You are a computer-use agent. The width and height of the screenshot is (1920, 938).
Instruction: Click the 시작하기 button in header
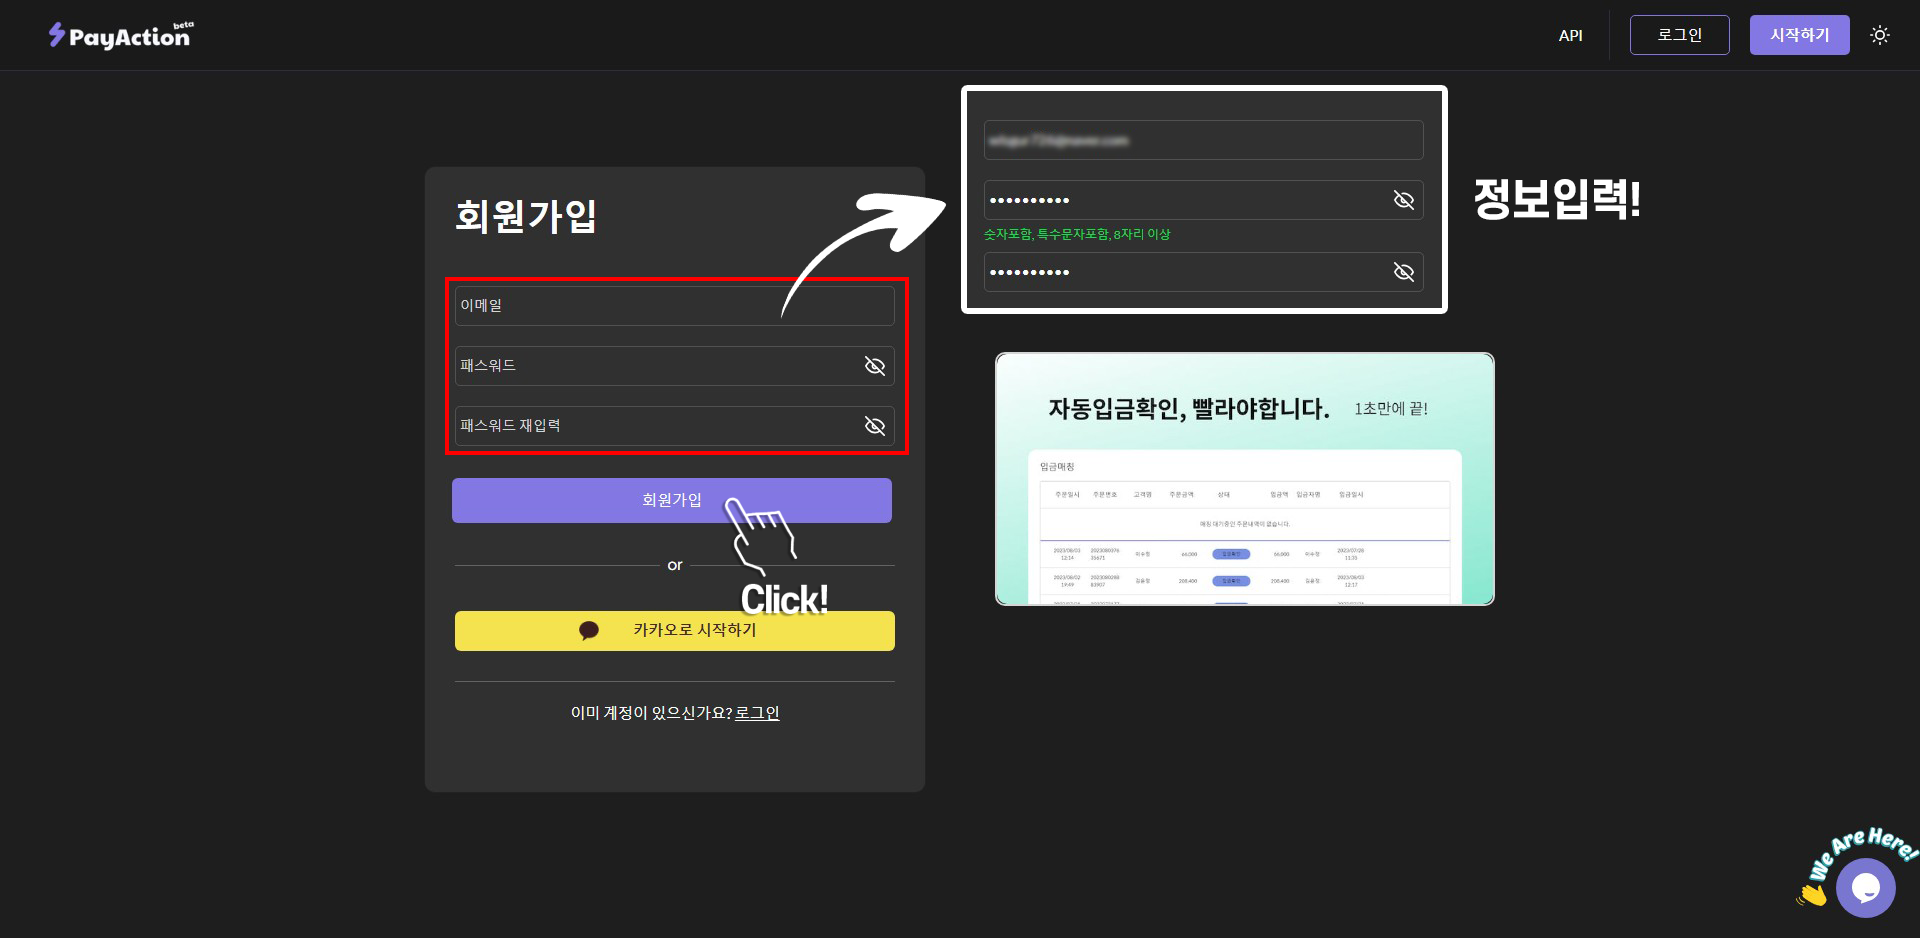tap(1799, 35)
